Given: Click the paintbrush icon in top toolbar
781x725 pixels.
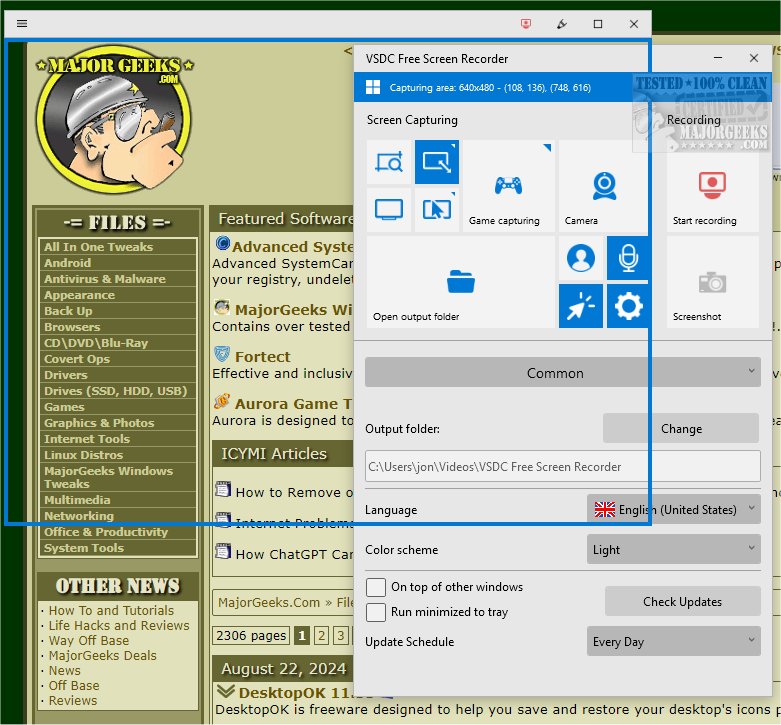Looking at the screenshot, I should pos(562,23).
